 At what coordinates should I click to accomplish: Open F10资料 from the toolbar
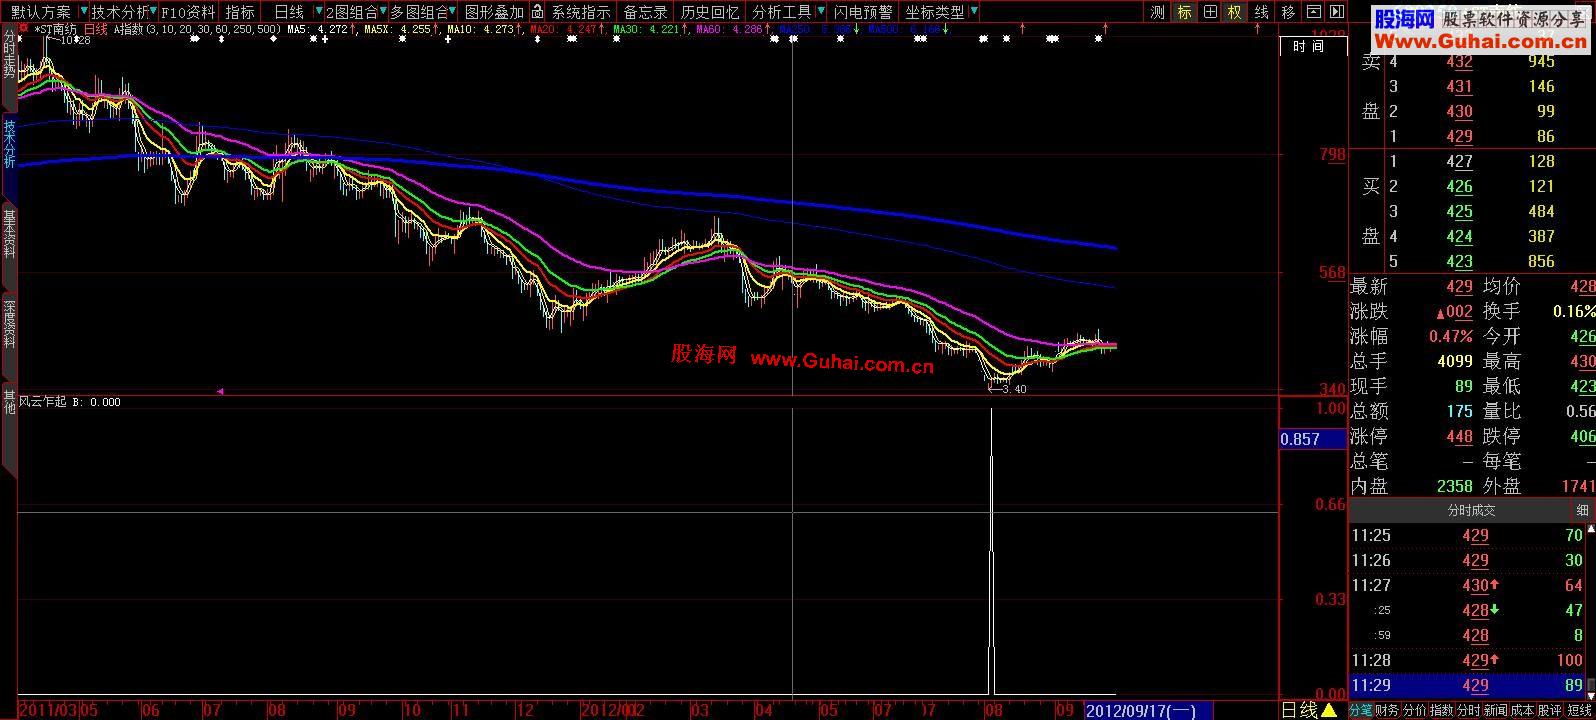188,12
